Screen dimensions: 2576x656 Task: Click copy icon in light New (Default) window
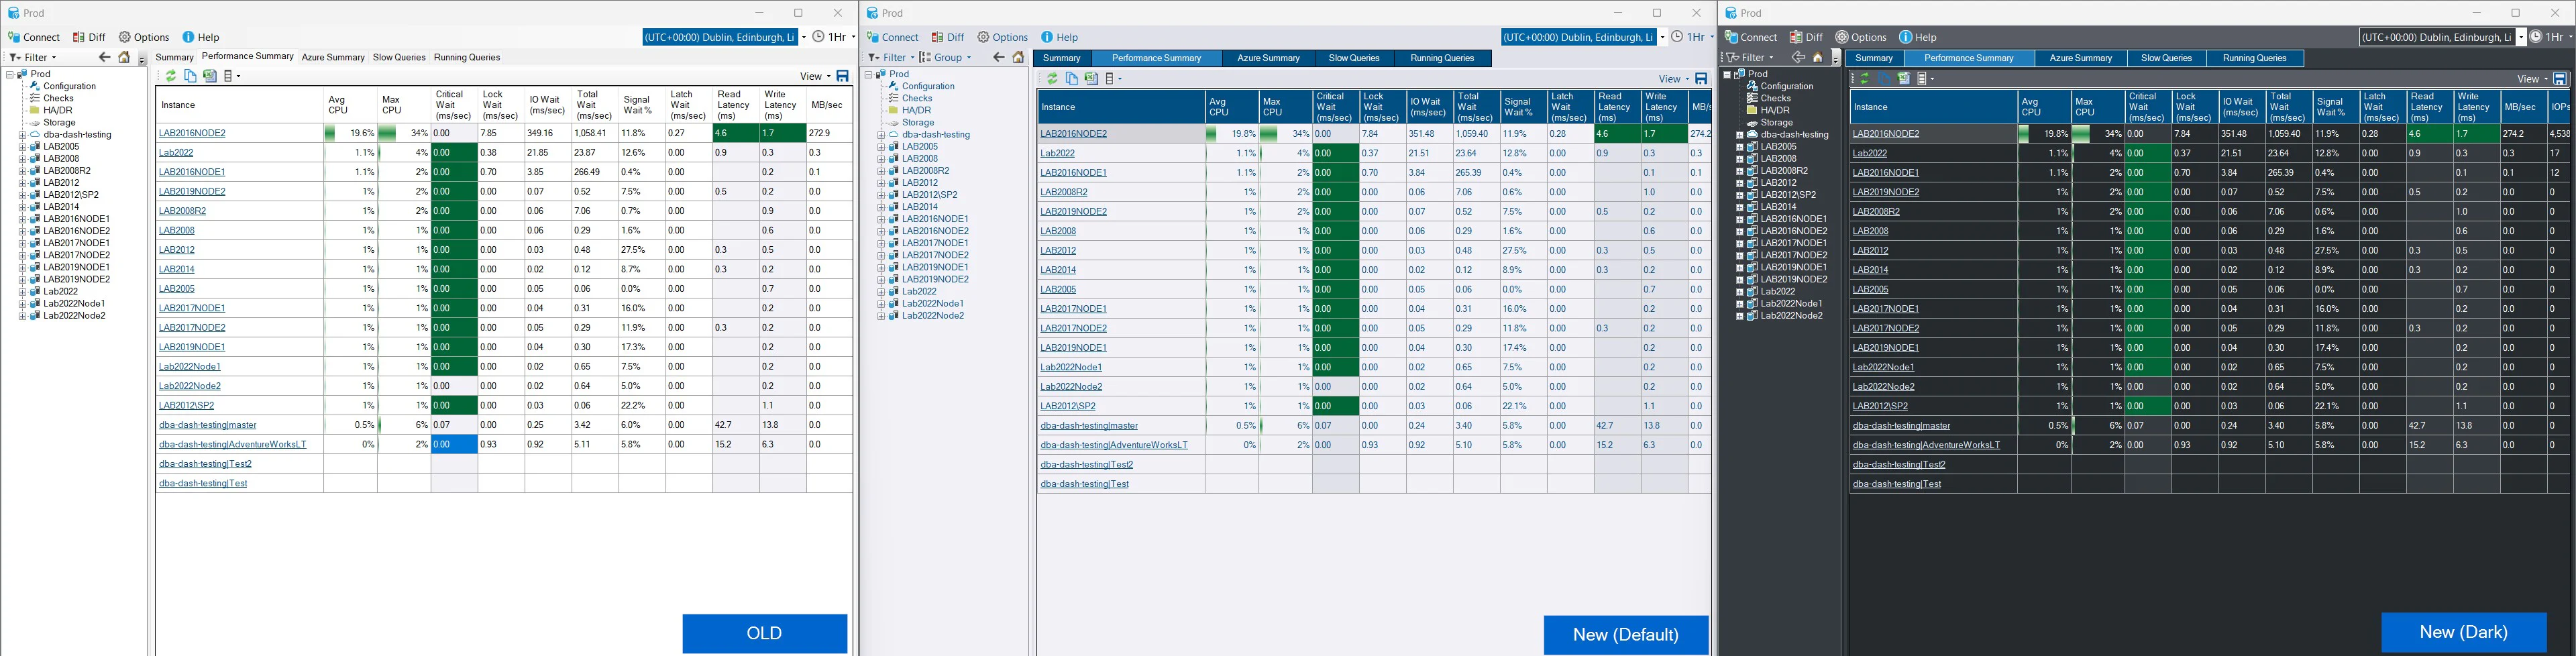tap(1072, 78)
